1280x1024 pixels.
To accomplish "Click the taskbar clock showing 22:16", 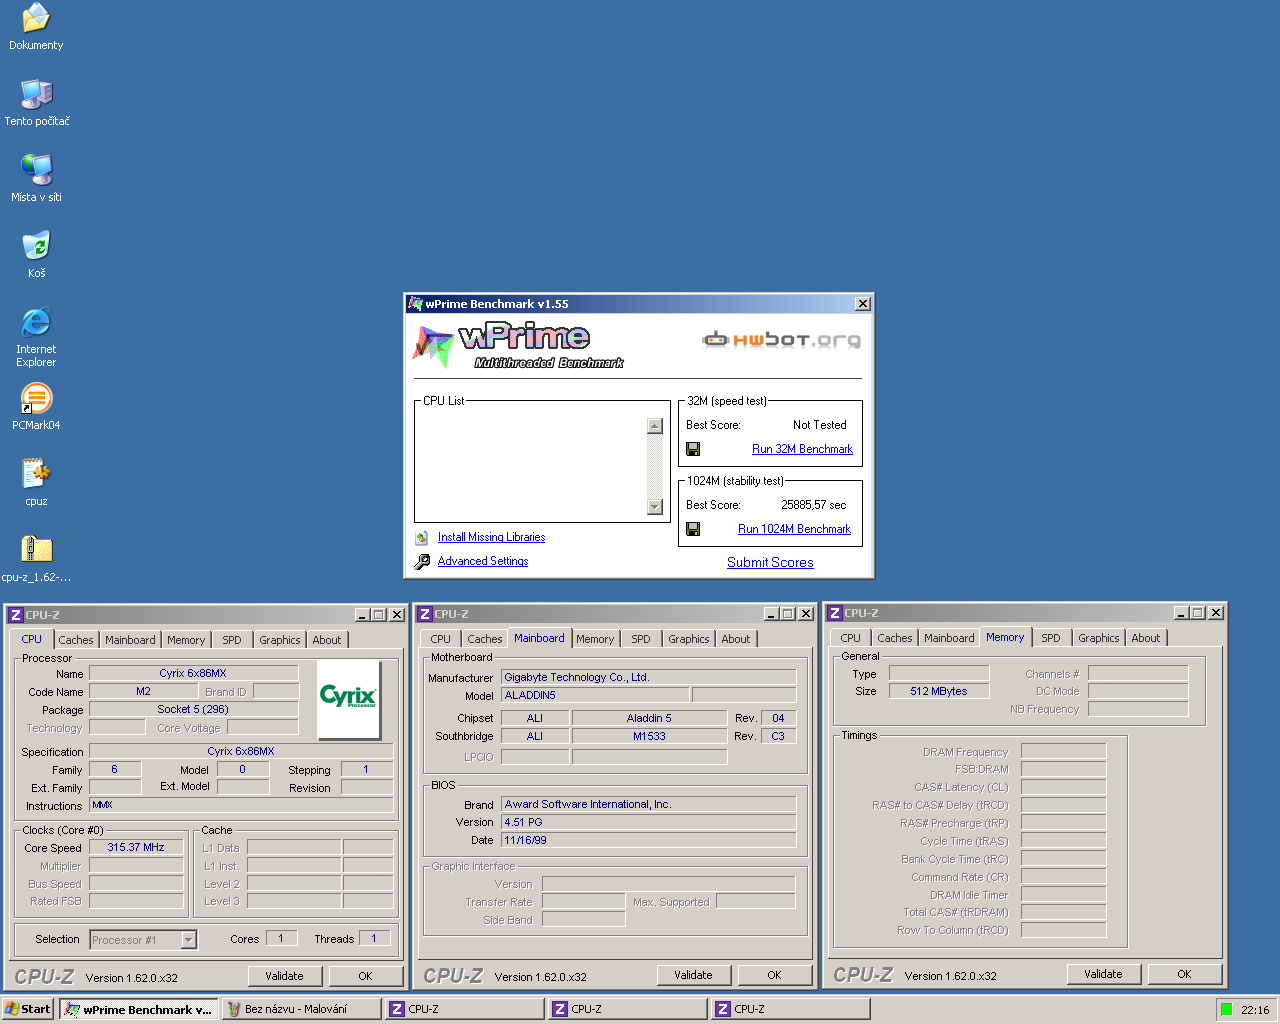I will [1255, 1010].
